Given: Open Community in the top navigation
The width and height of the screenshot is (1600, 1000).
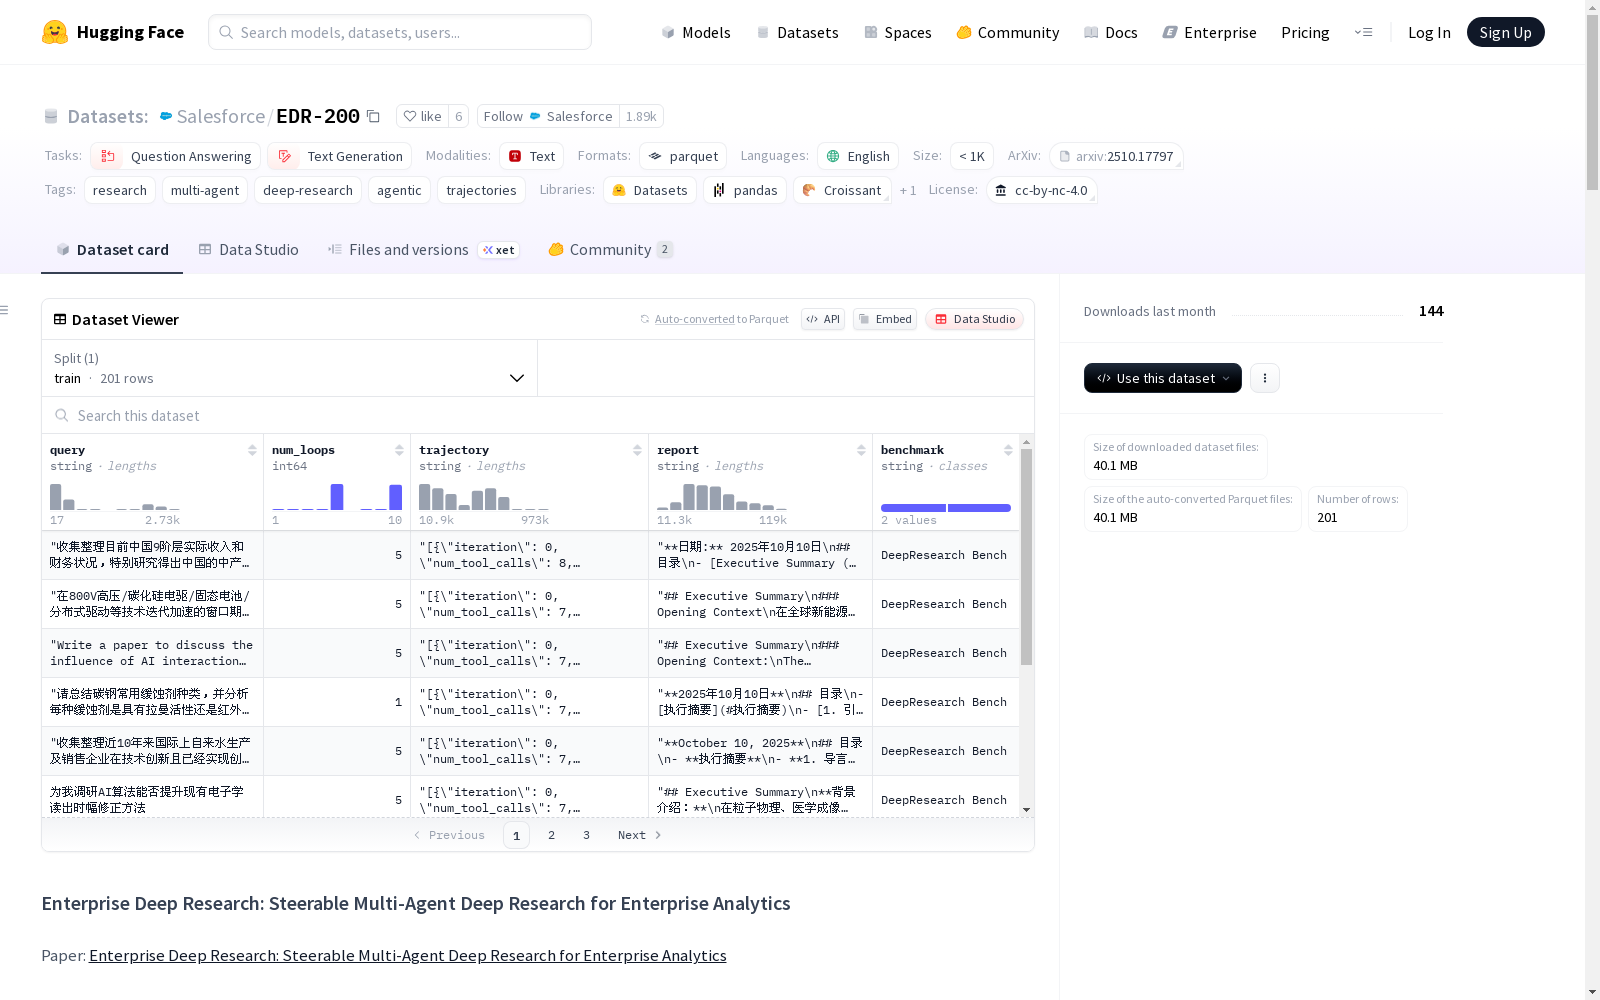Looking at the screenshot, I should coord(1007,32).
